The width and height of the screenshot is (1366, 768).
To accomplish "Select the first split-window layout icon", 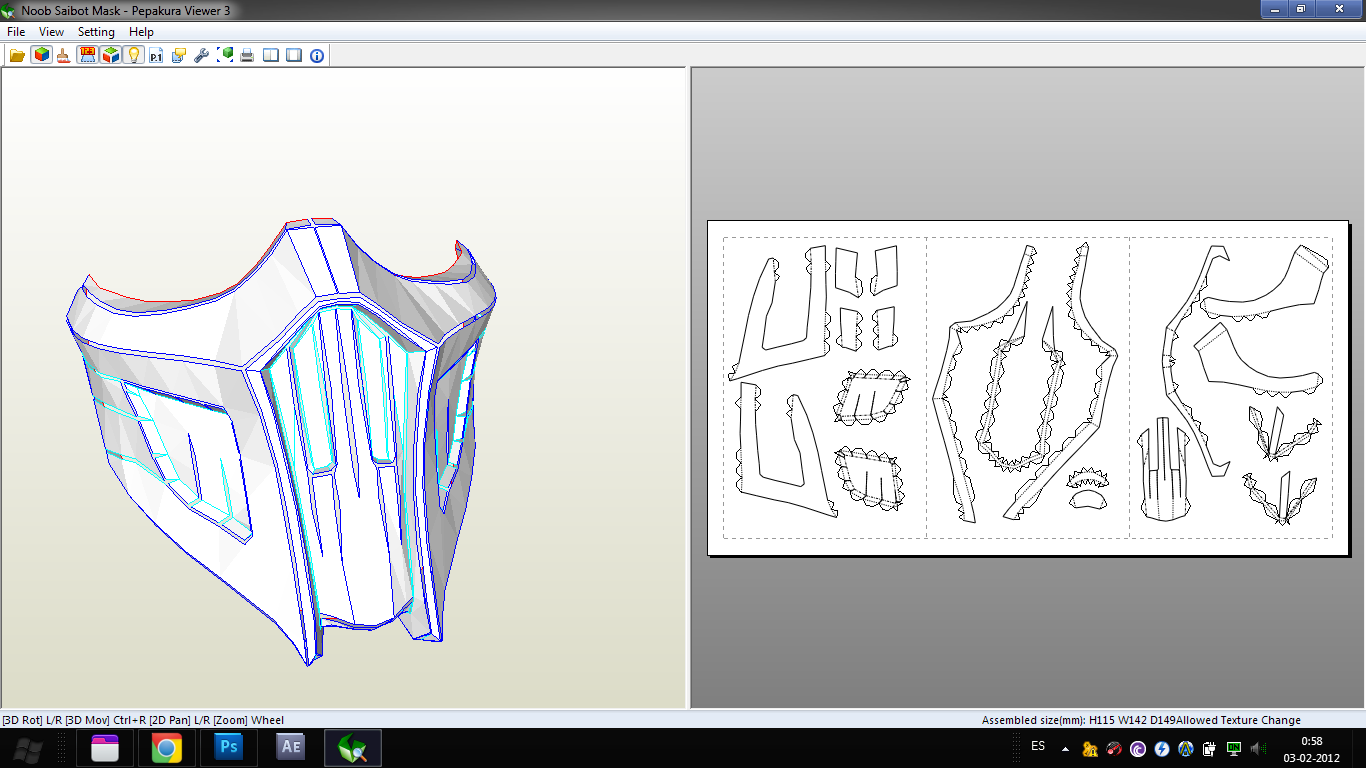I will (271, 55).
